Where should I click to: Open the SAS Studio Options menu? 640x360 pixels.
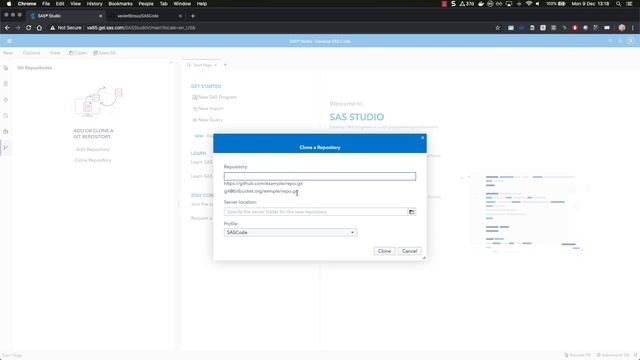click(x=31, y=53)
